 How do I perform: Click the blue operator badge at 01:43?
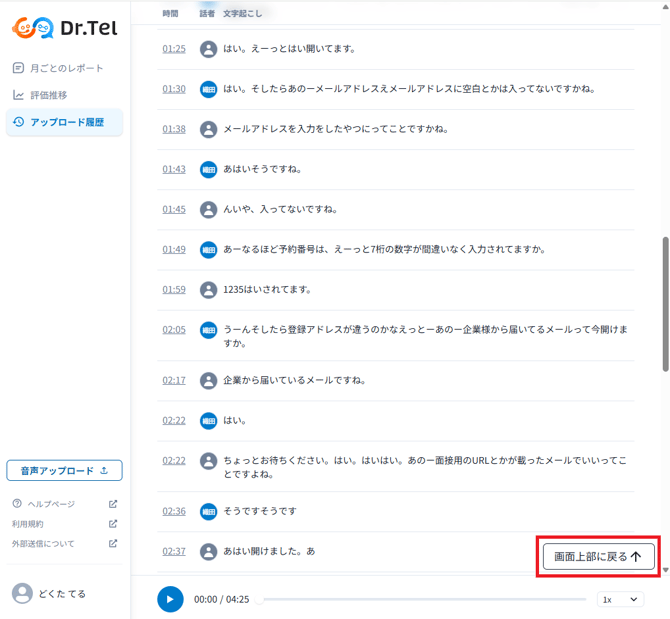[x=209, y=170]
